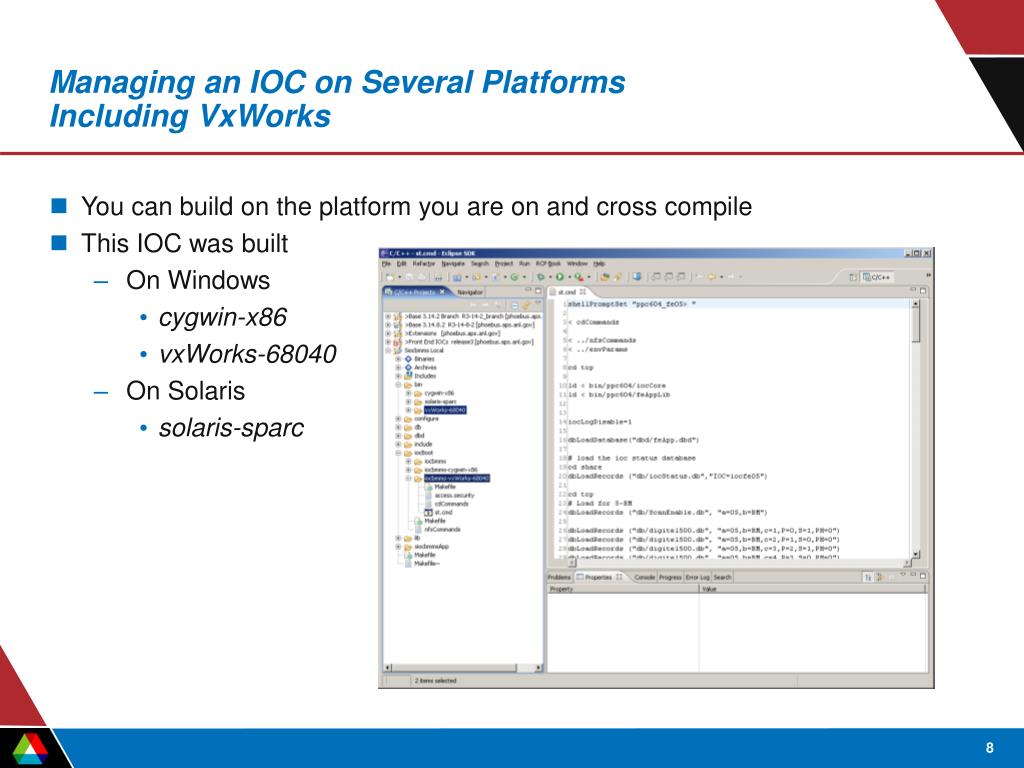Click Collapse All icon in C/C++ Projects view

click(515, 305)
